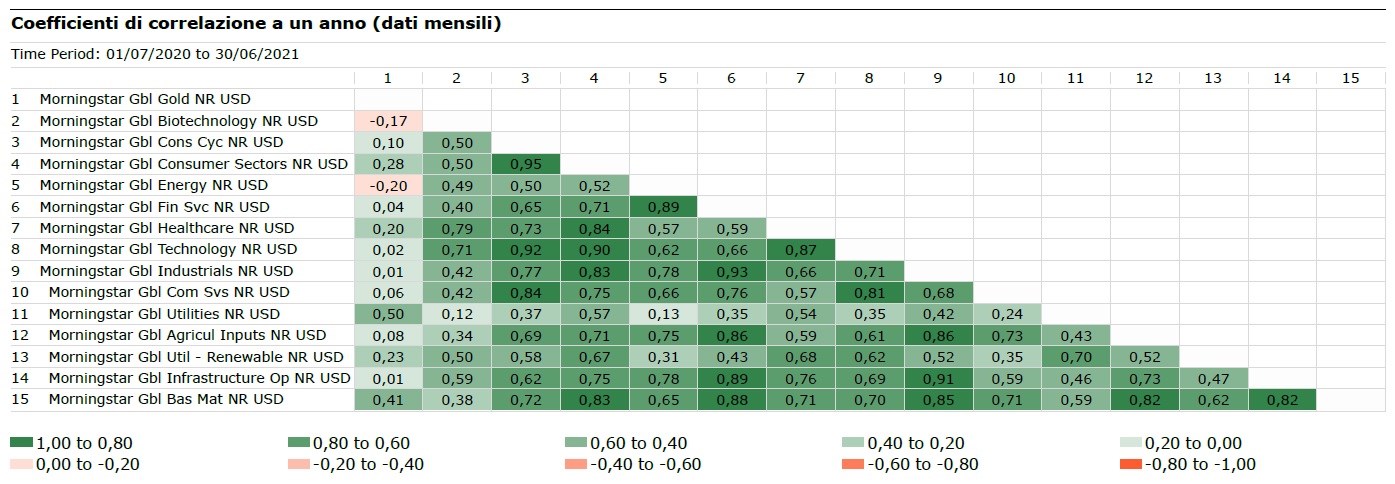
Task: Click the Morningstar Gbl Energy NR USD label
Action: tap(153, 185)
